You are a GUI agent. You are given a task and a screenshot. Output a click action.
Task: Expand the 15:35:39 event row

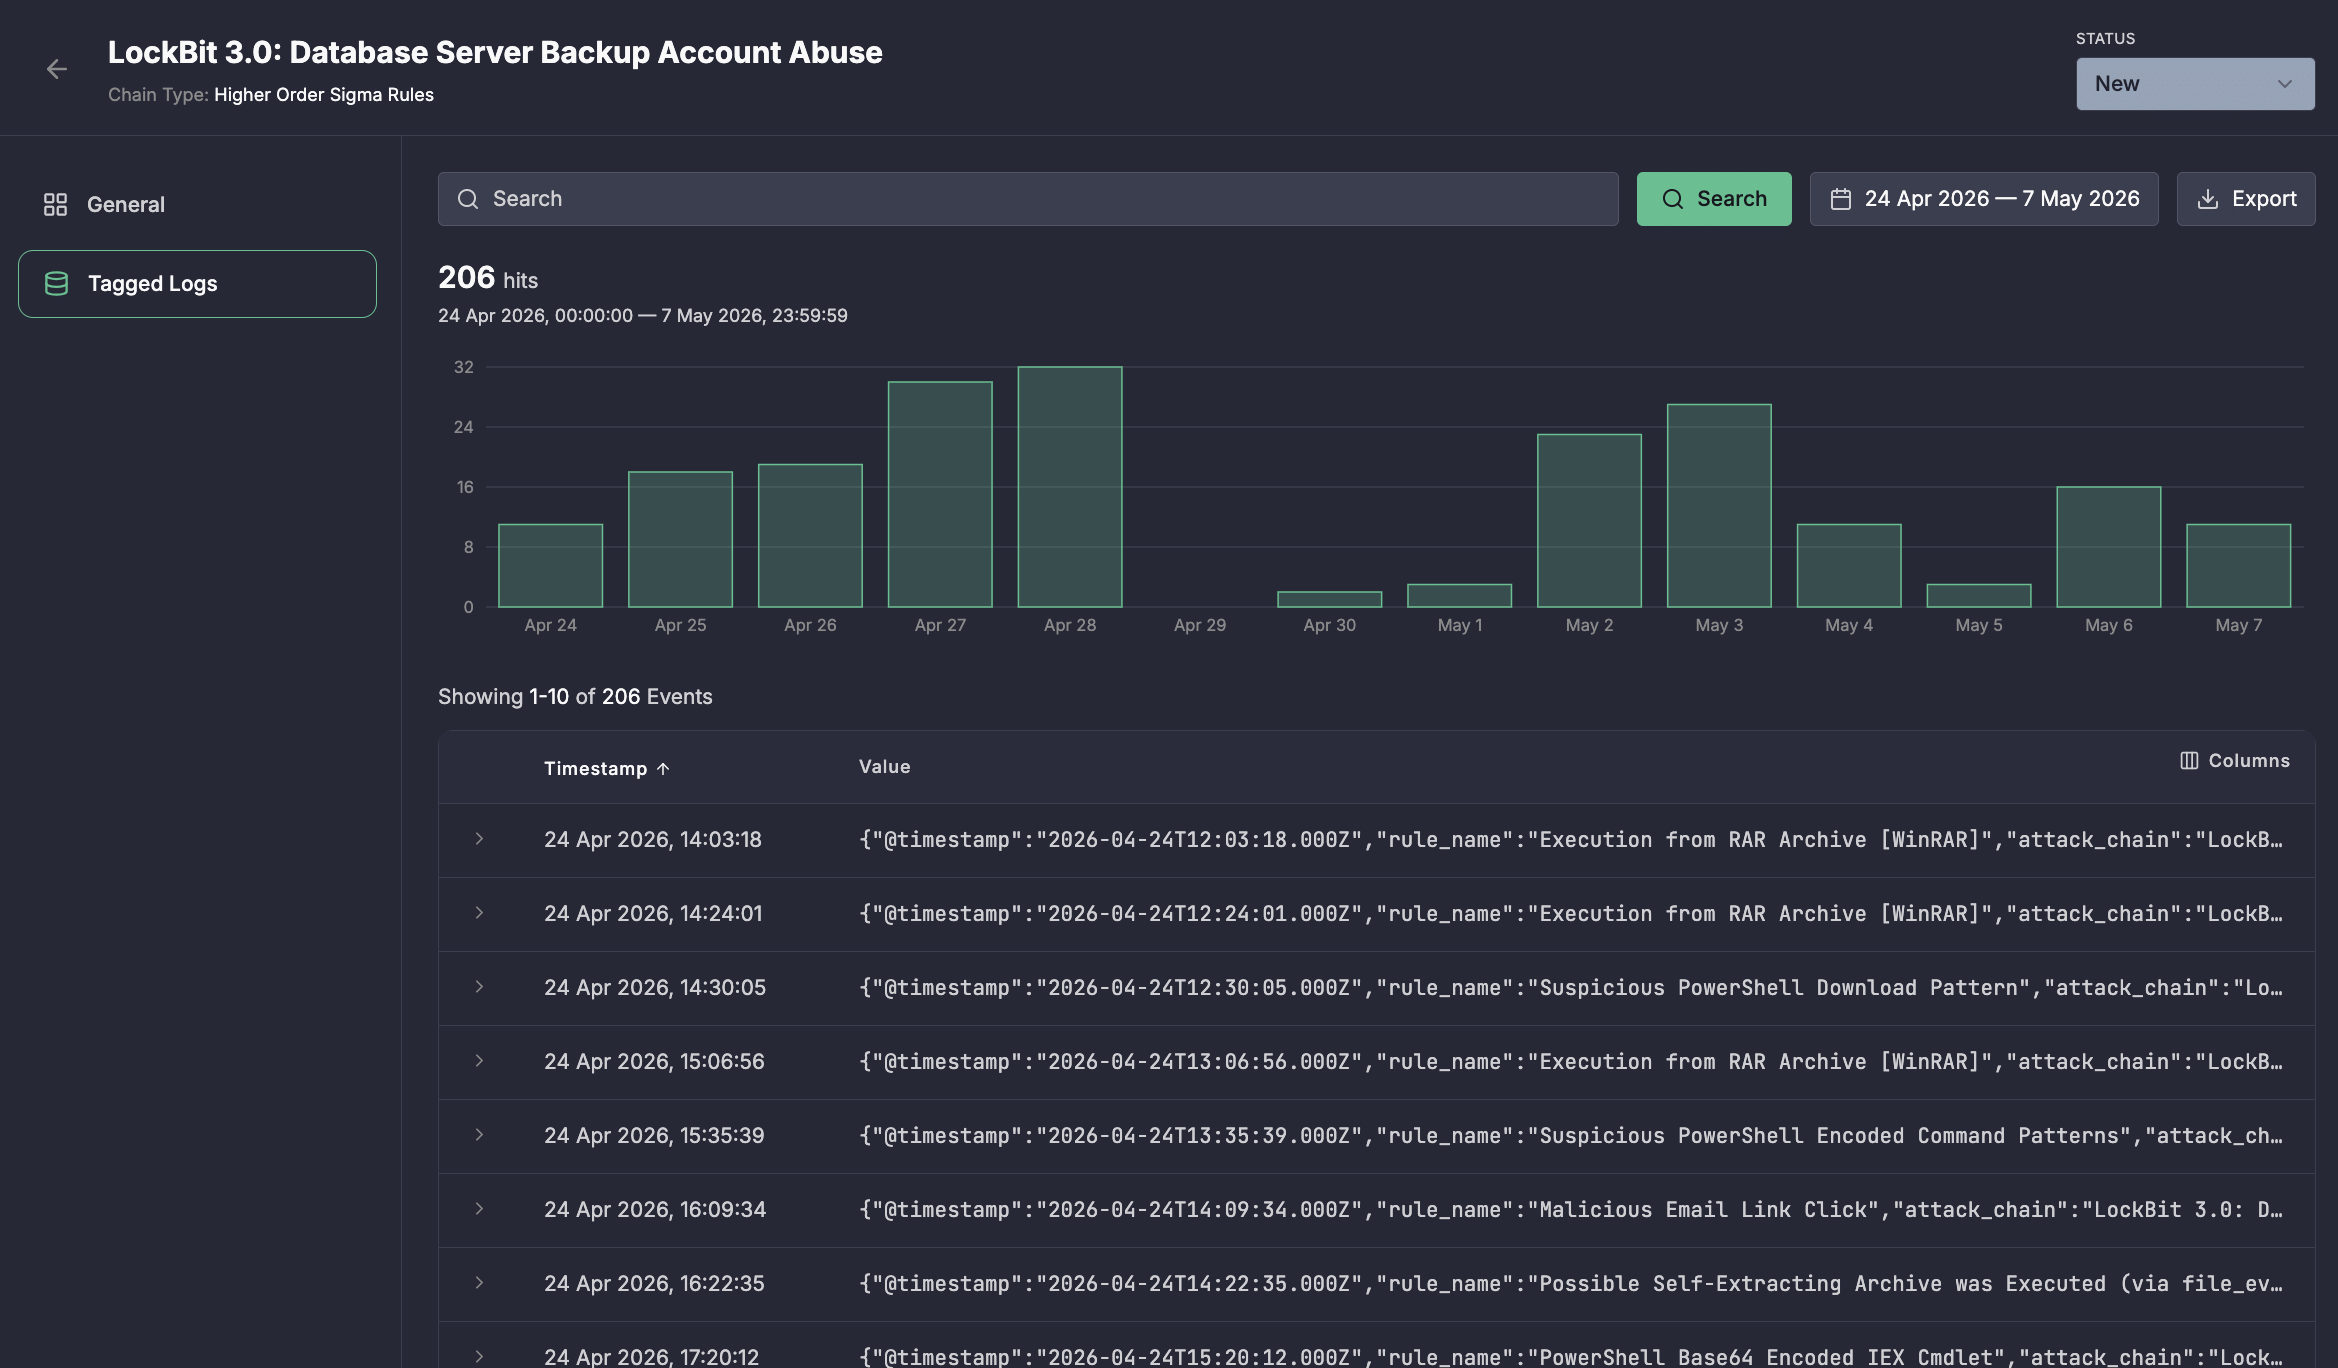click(x=479, y=1135)
